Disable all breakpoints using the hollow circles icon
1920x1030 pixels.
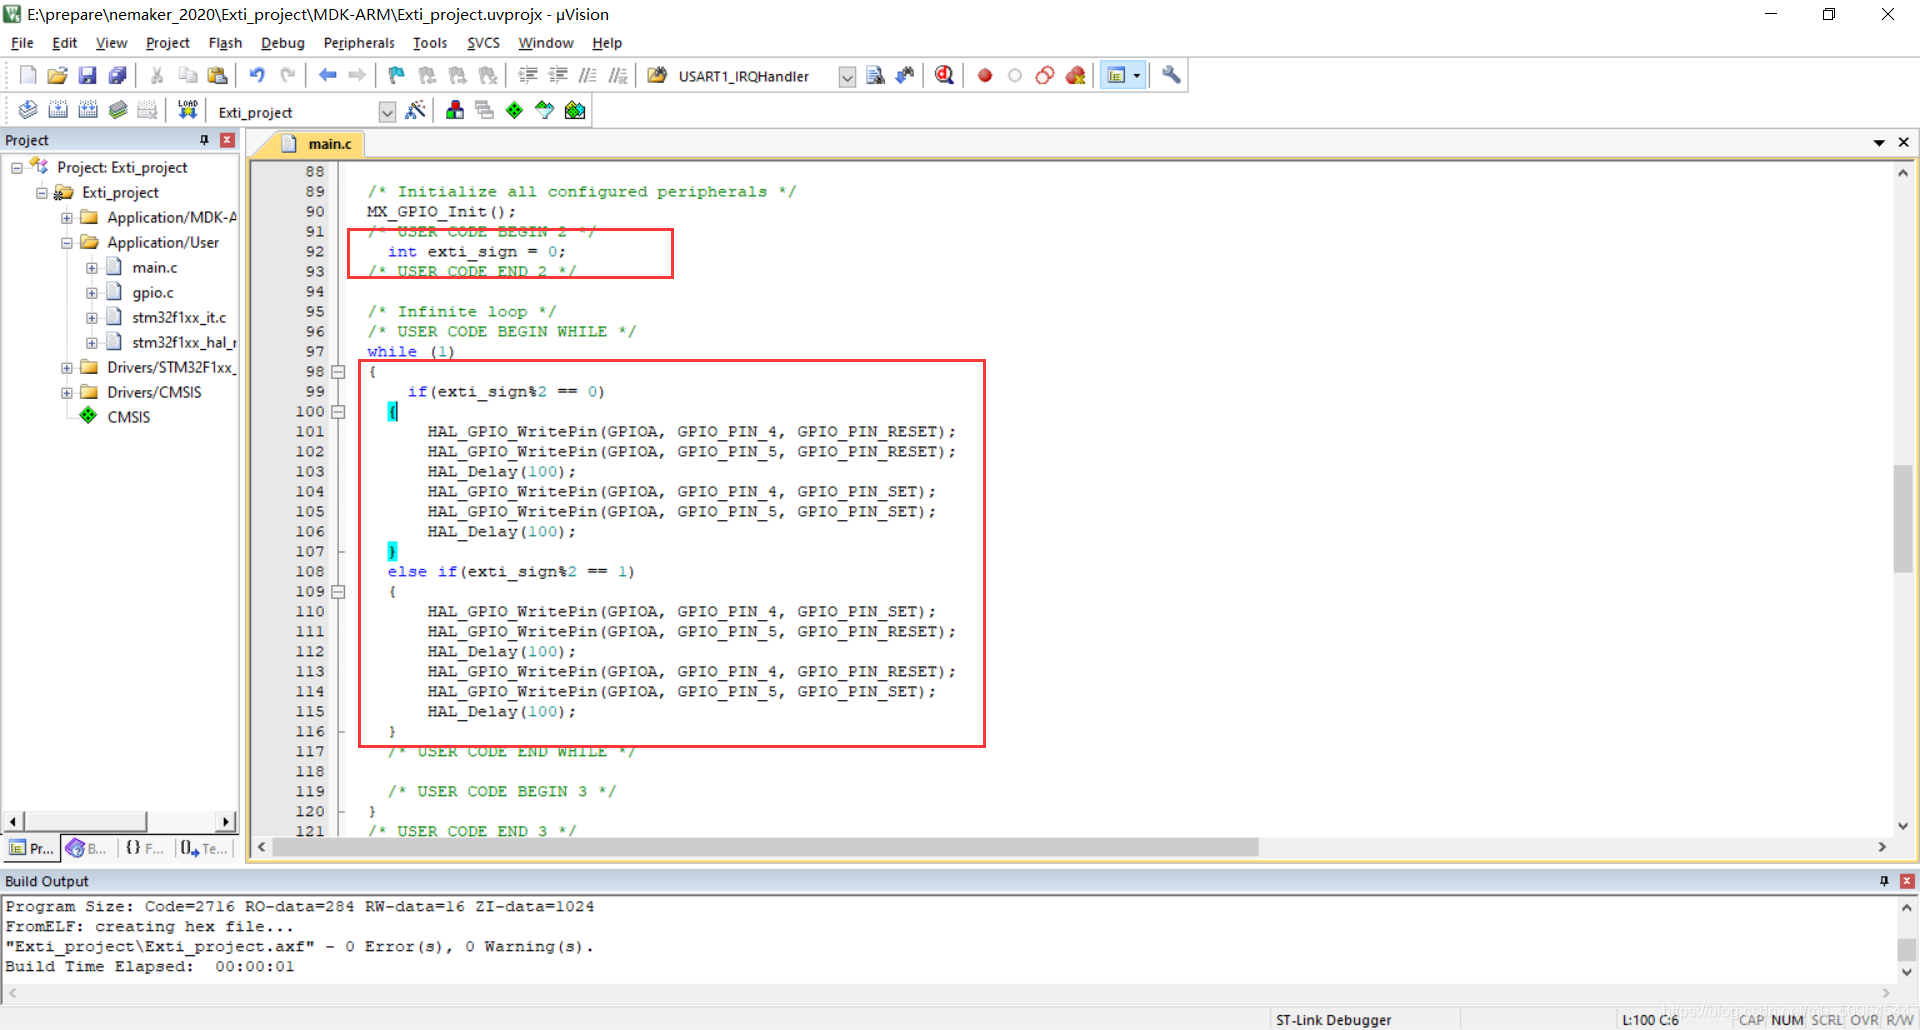tap(1045, 75)
